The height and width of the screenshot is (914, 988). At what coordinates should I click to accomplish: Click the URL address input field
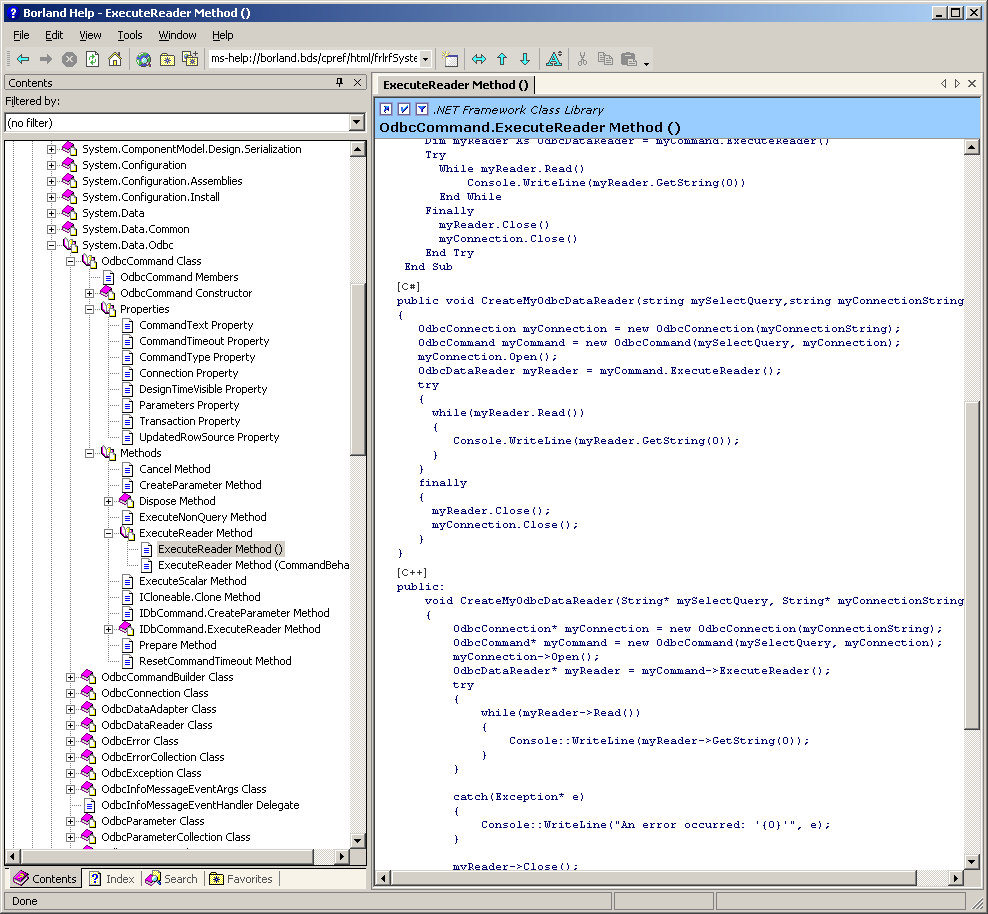(x=314, y=59)
